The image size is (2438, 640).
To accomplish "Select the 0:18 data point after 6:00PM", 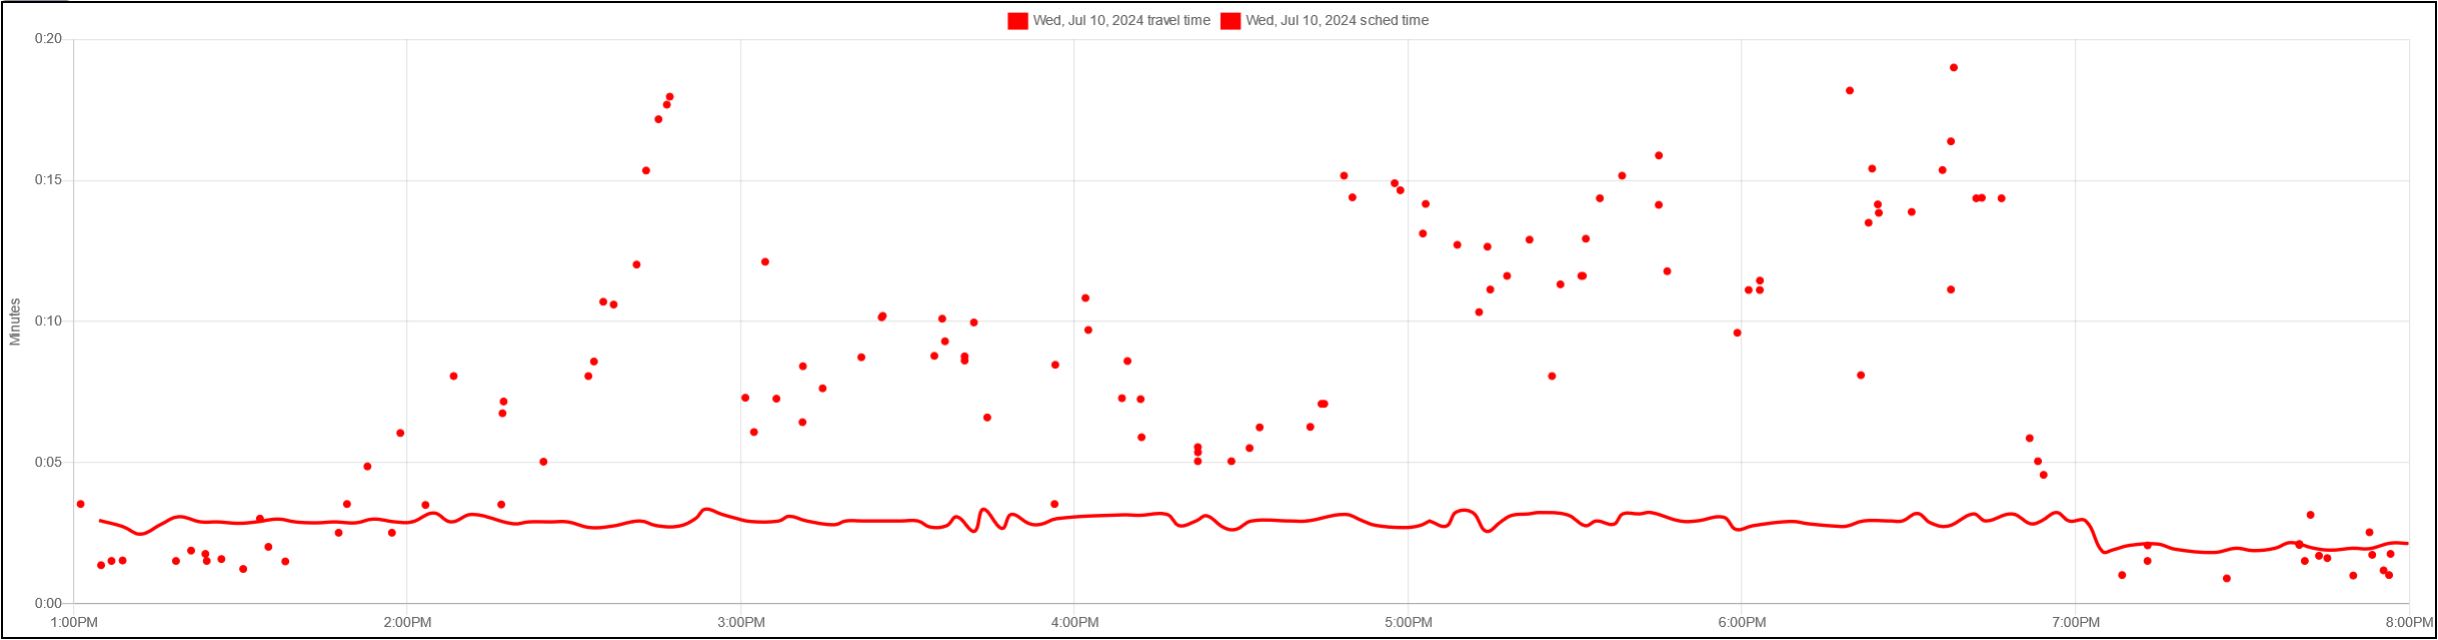I will (1850, 91).
